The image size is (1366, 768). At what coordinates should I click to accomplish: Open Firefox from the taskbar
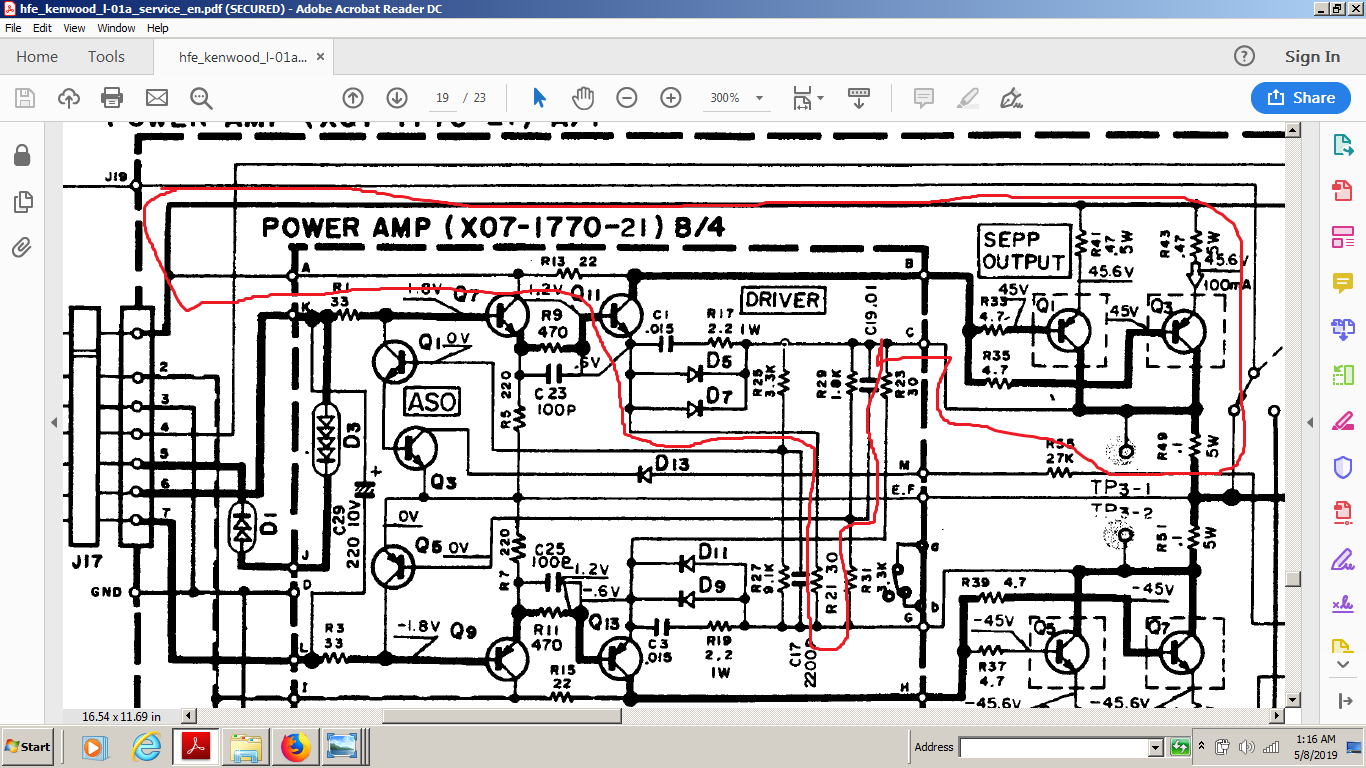tap(295, 747)
